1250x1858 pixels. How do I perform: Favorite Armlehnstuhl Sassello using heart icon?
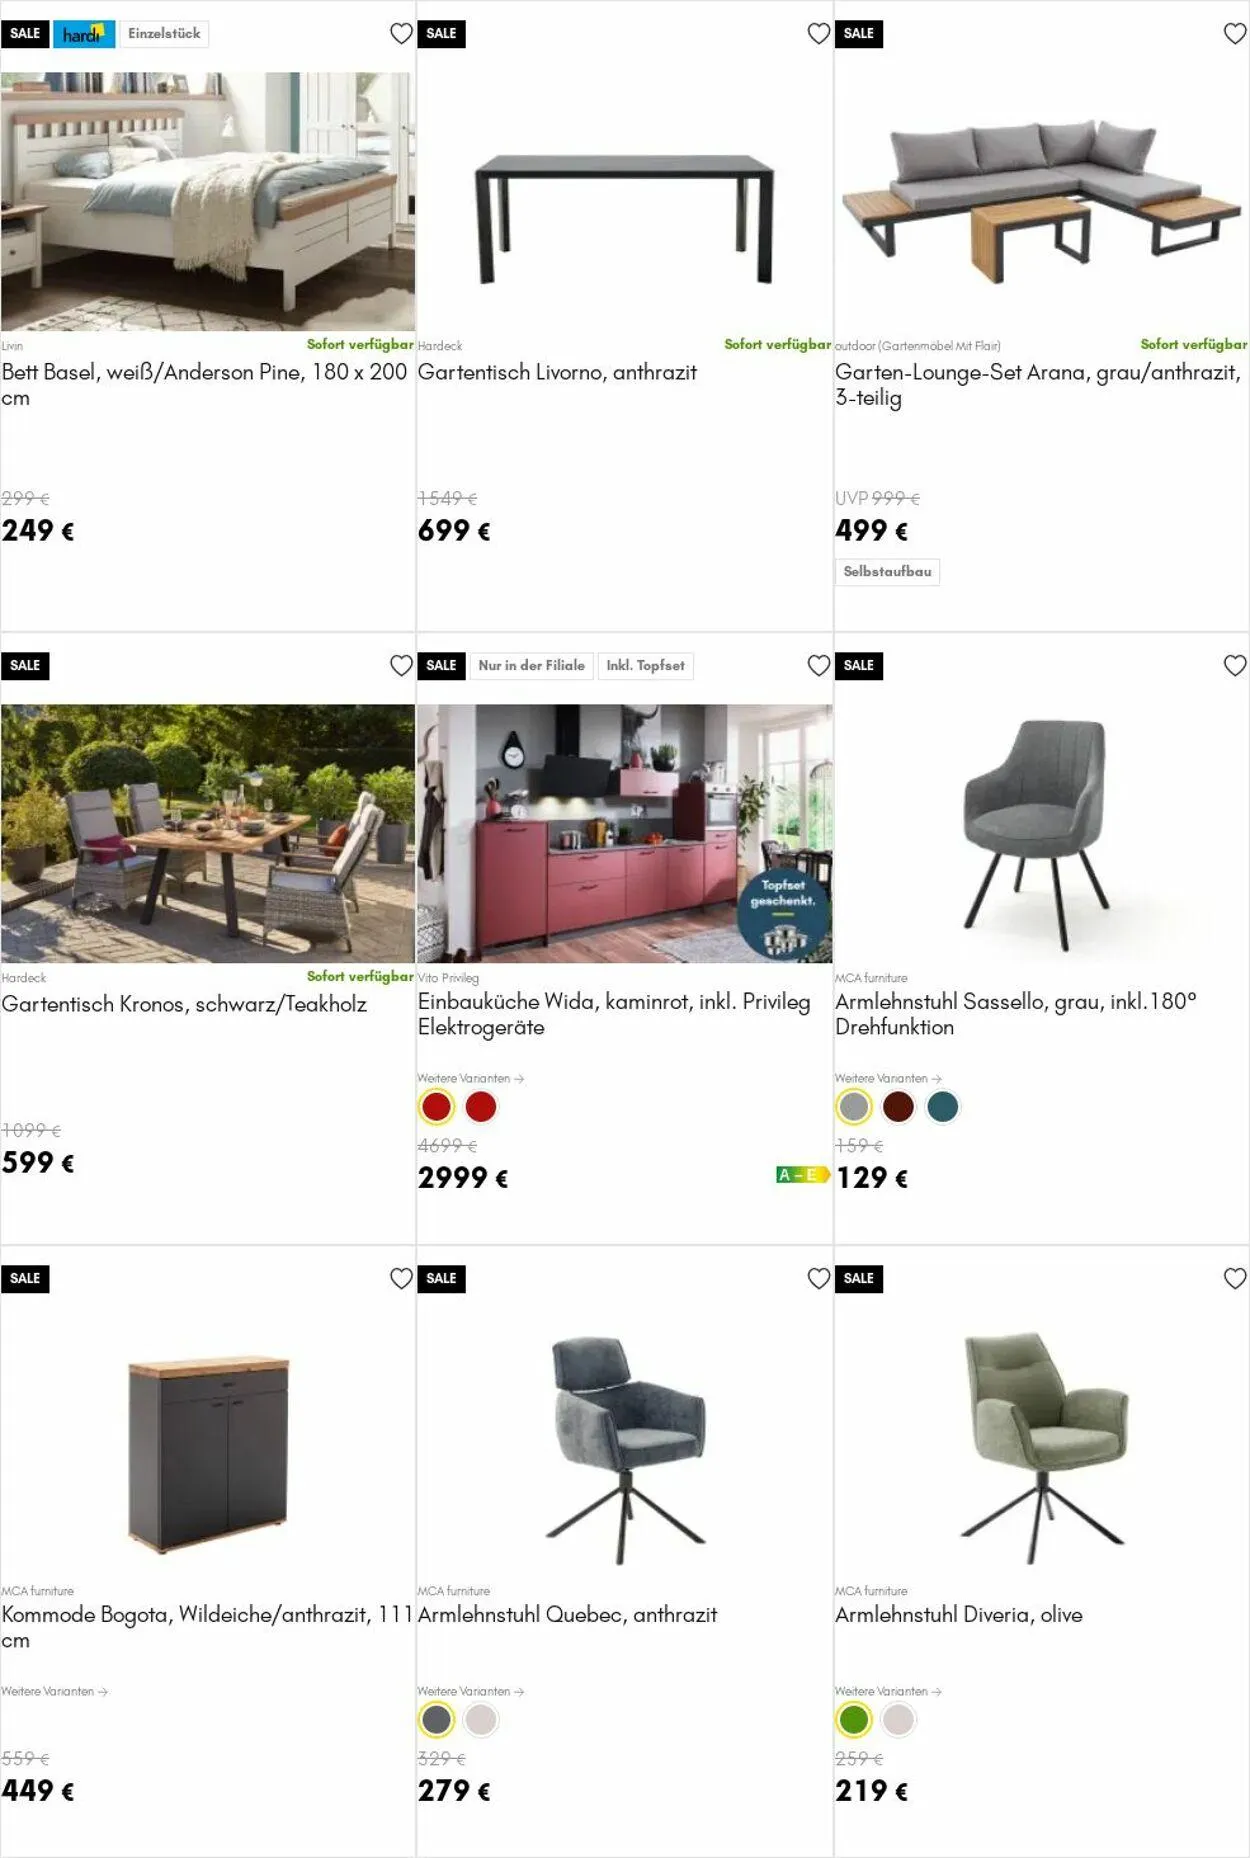pyautogui.click(x=1235, y=666)
